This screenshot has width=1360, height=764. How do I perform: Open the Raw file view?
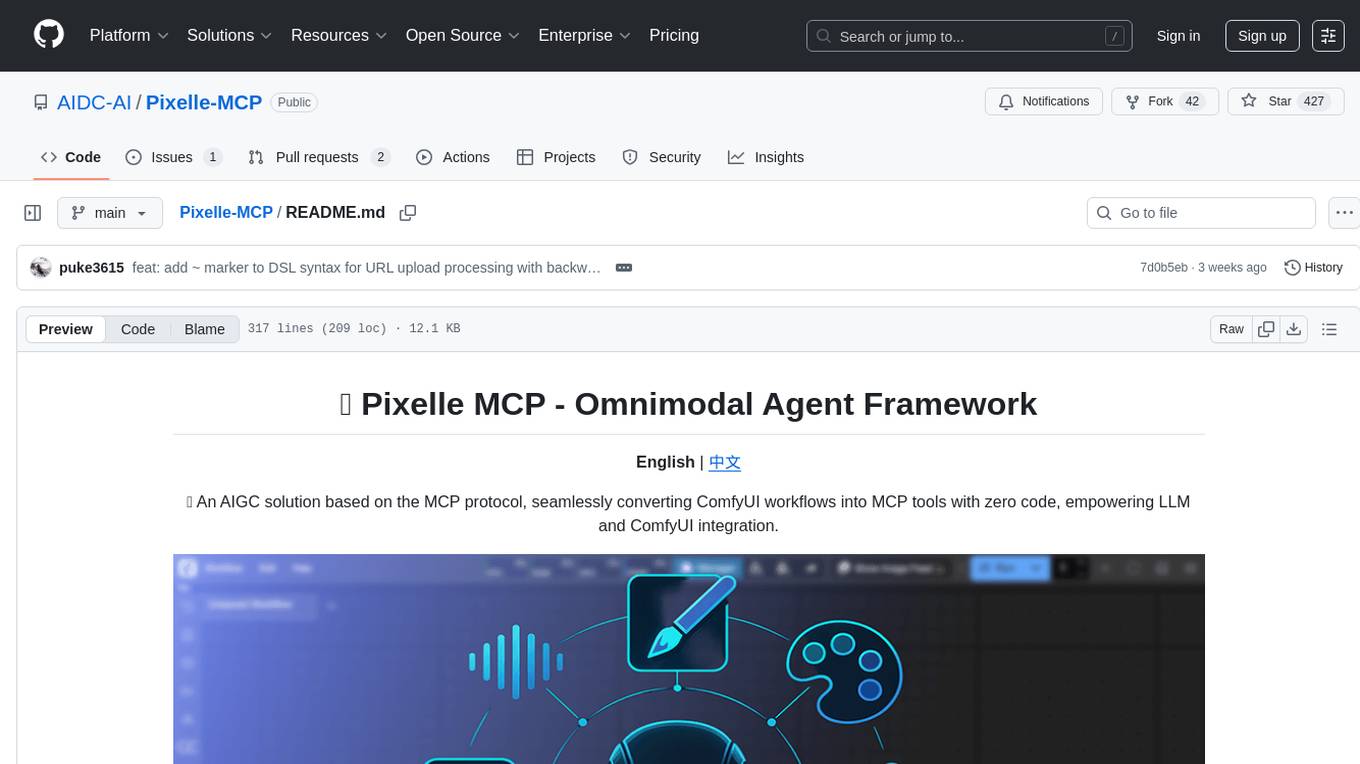coord(1231,329)
